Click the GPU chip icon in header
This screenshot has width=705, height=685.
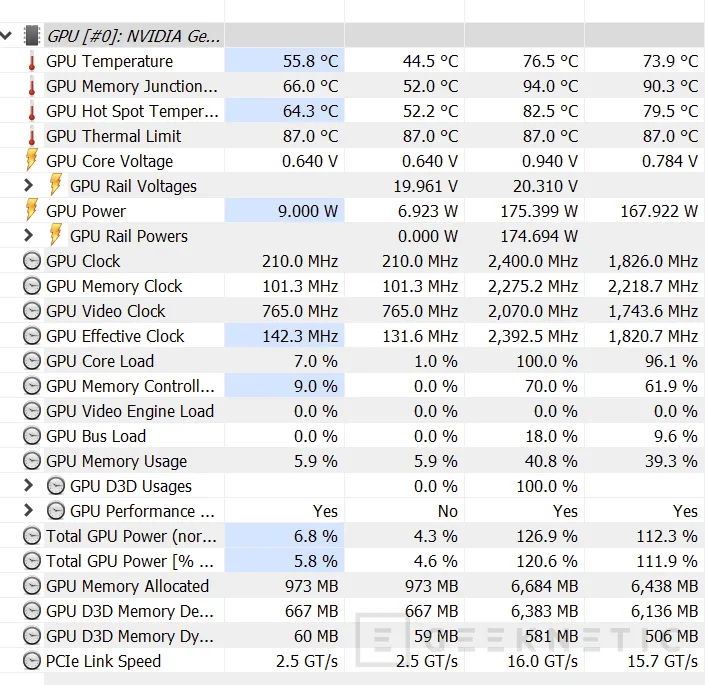point(32,36)
